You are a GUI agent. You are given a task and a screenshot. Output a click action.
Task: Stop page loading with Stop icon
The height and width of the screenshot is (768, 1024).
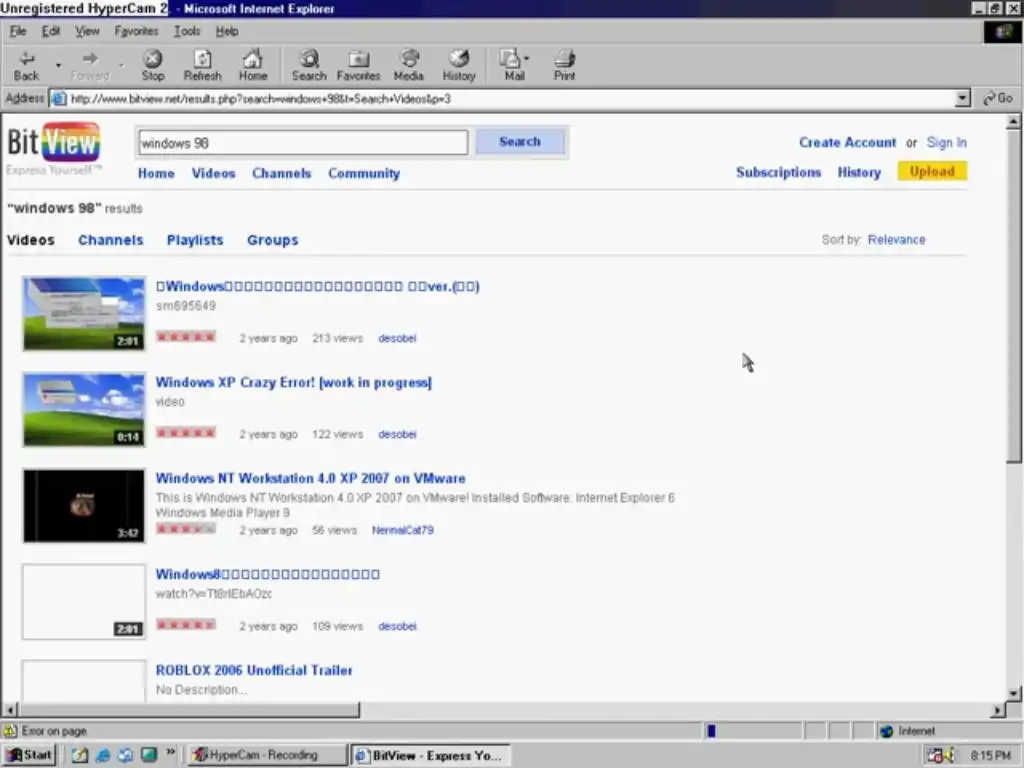coord(153,65)
